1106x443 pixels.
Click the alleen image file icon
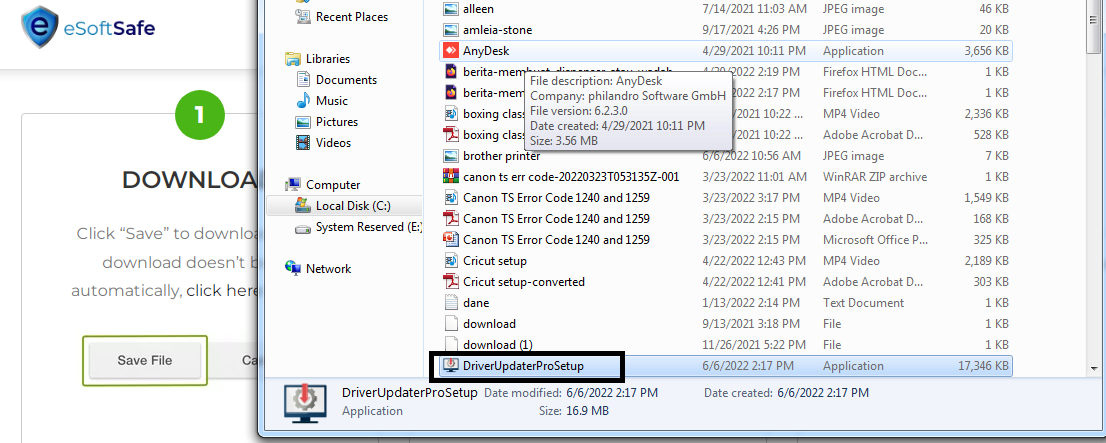tap(451, 9)
